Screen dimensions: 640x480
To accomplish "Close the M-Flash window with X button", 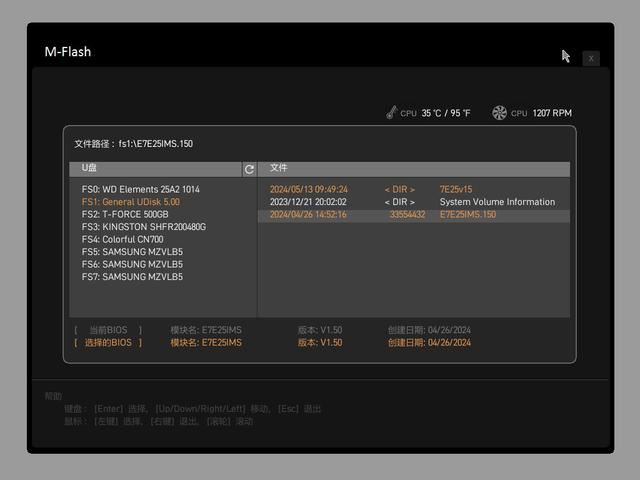I will coord(591,58).
